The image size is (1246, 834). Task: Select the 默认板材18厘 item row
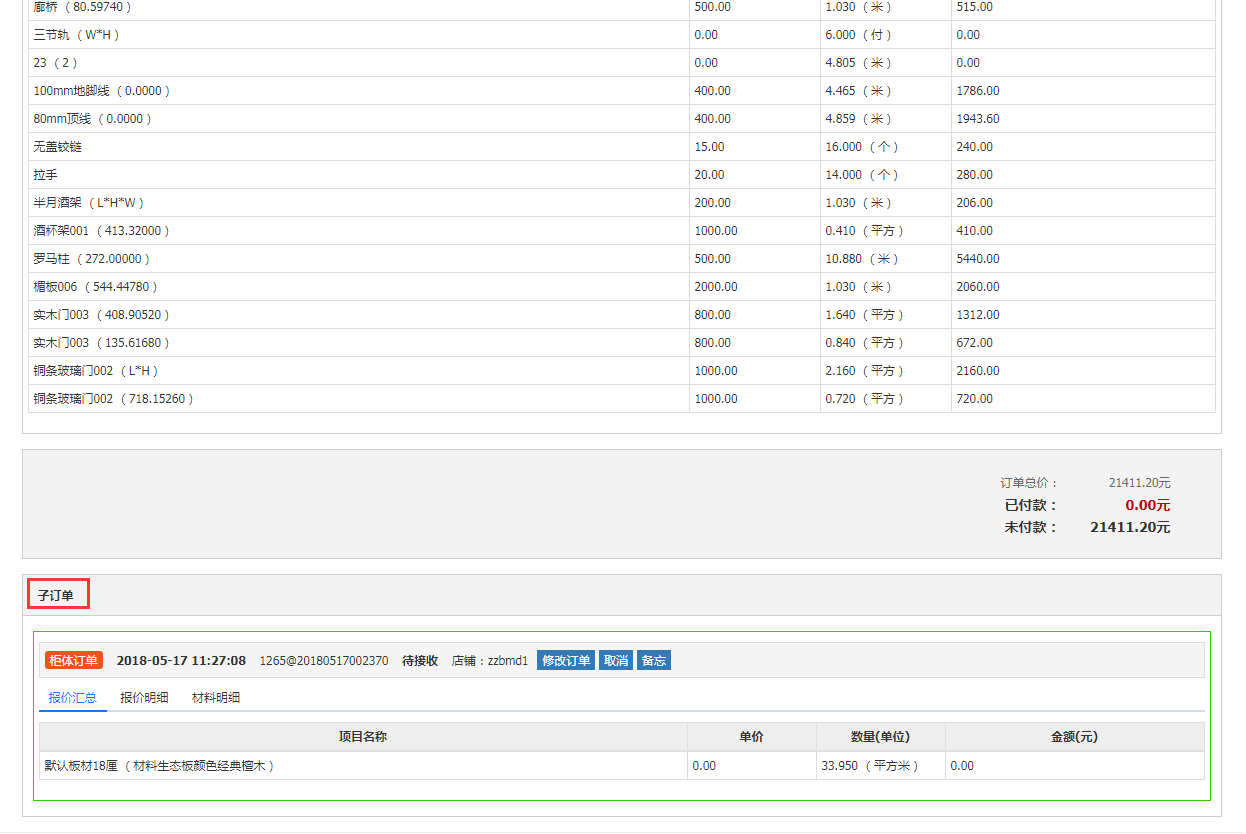[x=160, y=766]
